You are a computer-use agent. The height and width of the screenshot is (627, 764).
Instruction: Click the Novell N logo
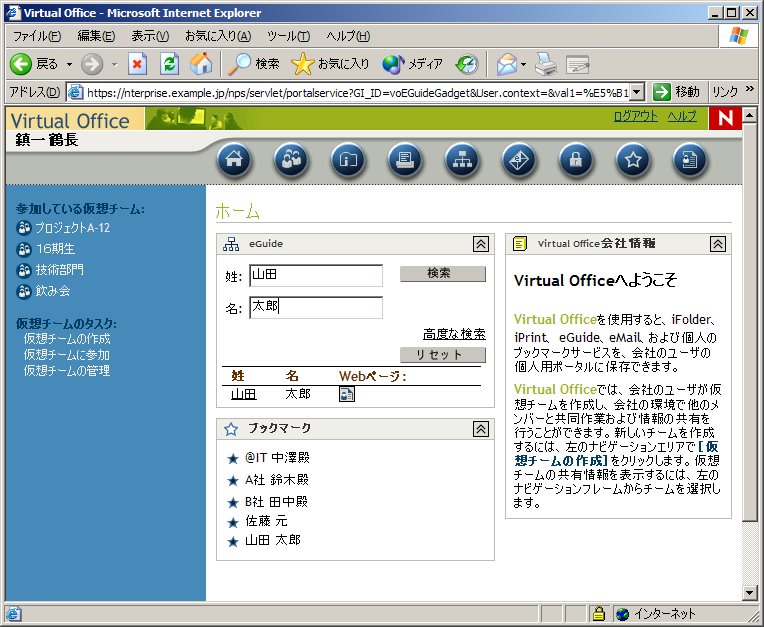pyautogui.click(x=725, y=118)
